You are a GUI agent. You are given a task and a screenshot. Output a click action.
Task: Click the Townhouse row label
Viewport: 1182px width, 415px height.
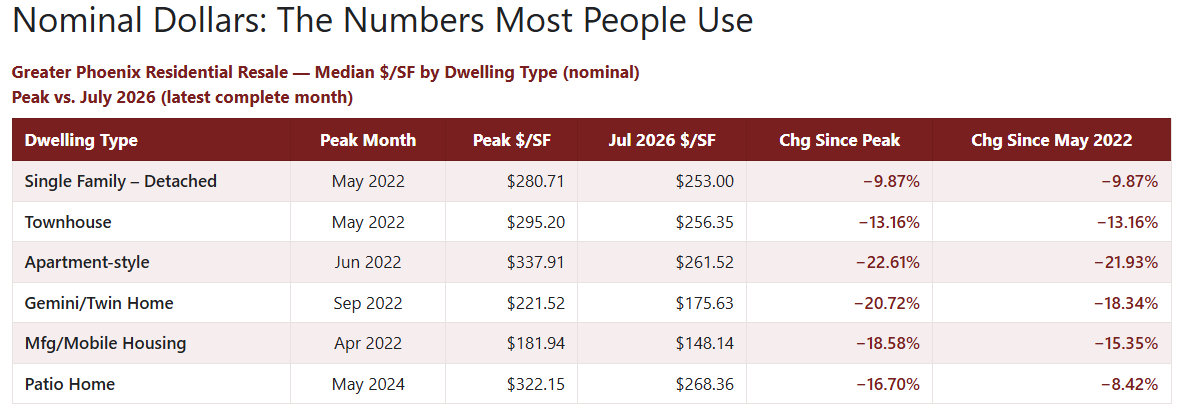pyautogui.click(x=68, y=222)
